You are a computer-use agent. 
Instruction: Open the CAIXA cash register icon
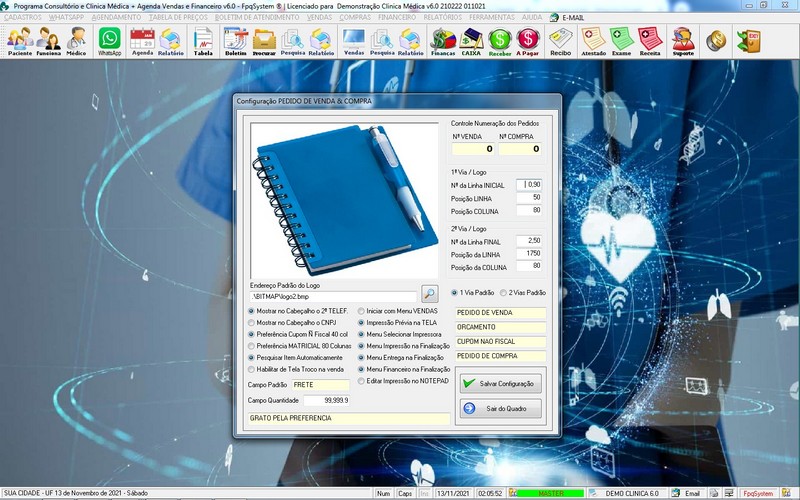(x=471, y=41)
